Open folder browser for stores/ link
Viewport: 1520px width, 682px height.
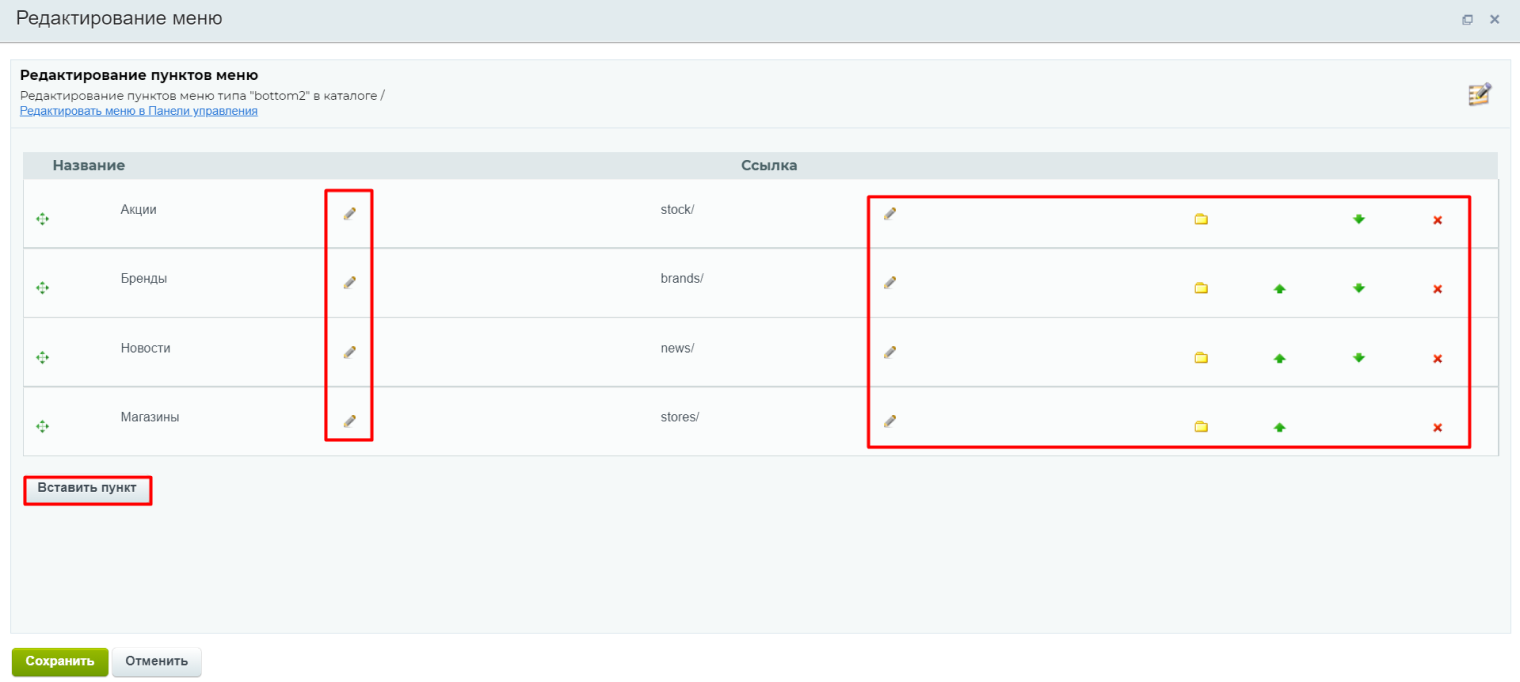tap(1201, 427)
